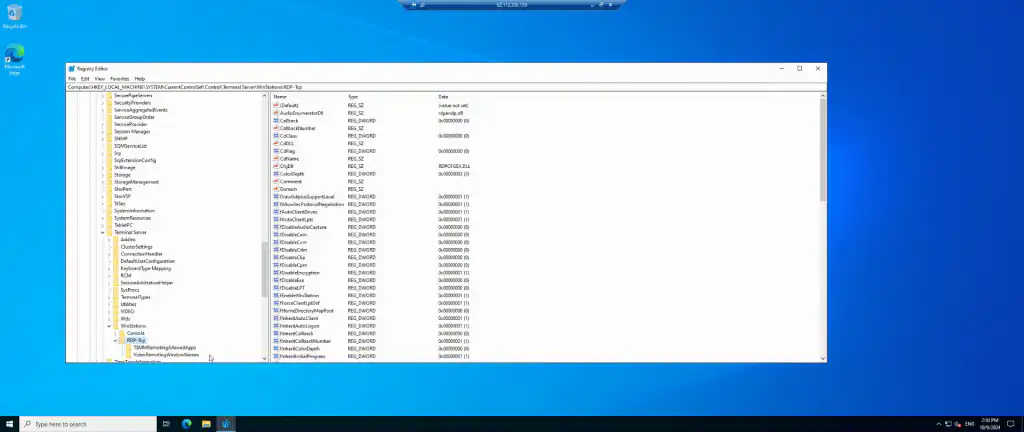The width and height of the screenshot is (1024, 432).
Task: Open File Explorer from the taskbar
Action: pos(206,424)
